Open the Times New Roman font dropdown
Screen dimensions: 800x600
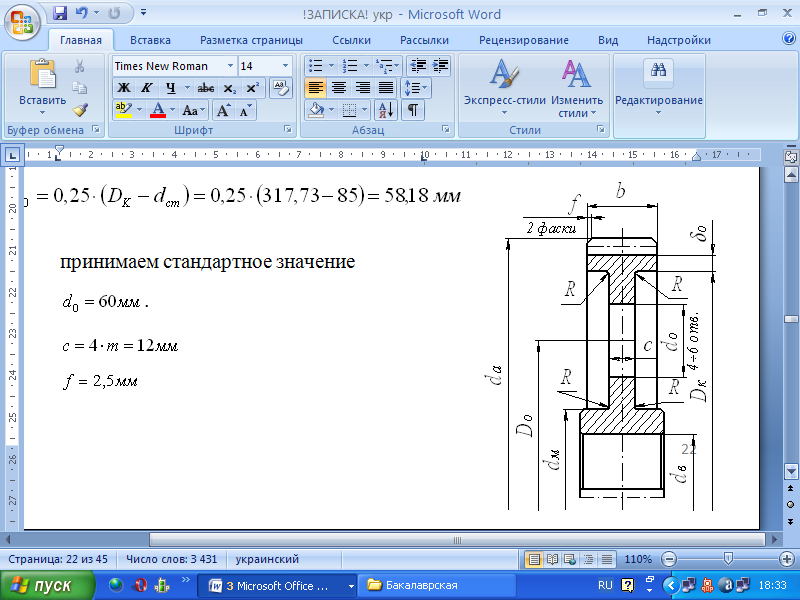[231, 66]
